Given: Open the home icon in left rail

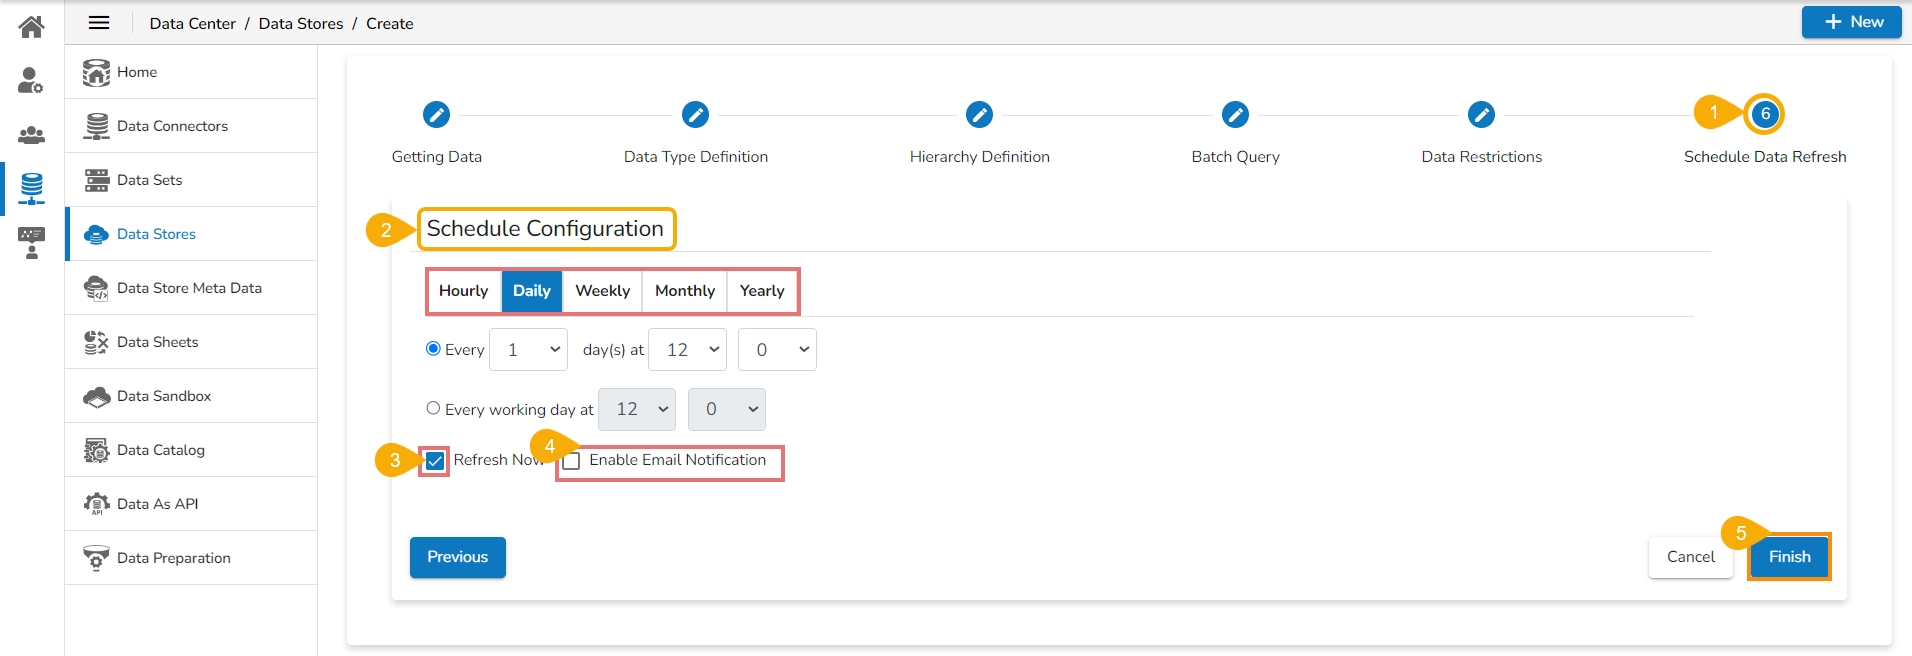Looking at the screenshot, I should pos(32,26).
